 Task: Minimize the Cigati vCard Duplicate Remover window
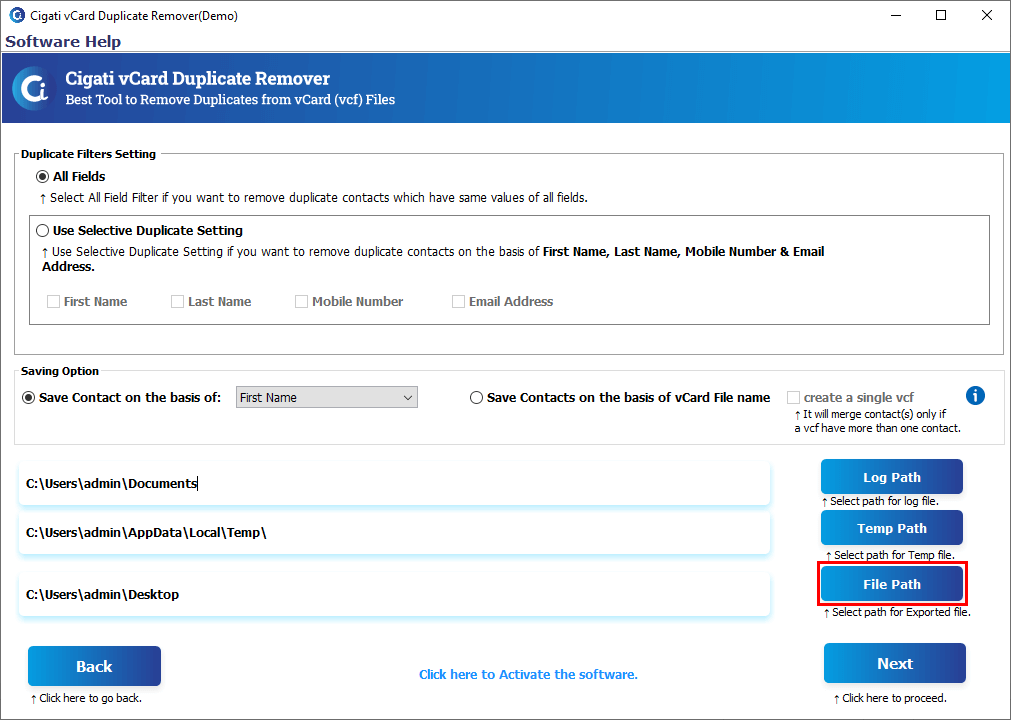pos(896,15)
